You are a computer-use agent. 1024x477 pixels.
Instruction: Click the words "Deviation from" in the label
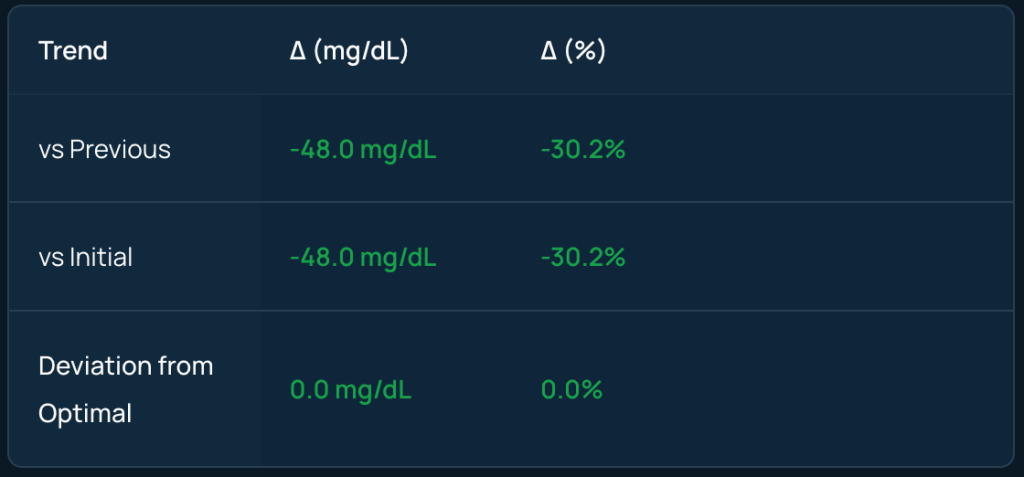point(126,366)
